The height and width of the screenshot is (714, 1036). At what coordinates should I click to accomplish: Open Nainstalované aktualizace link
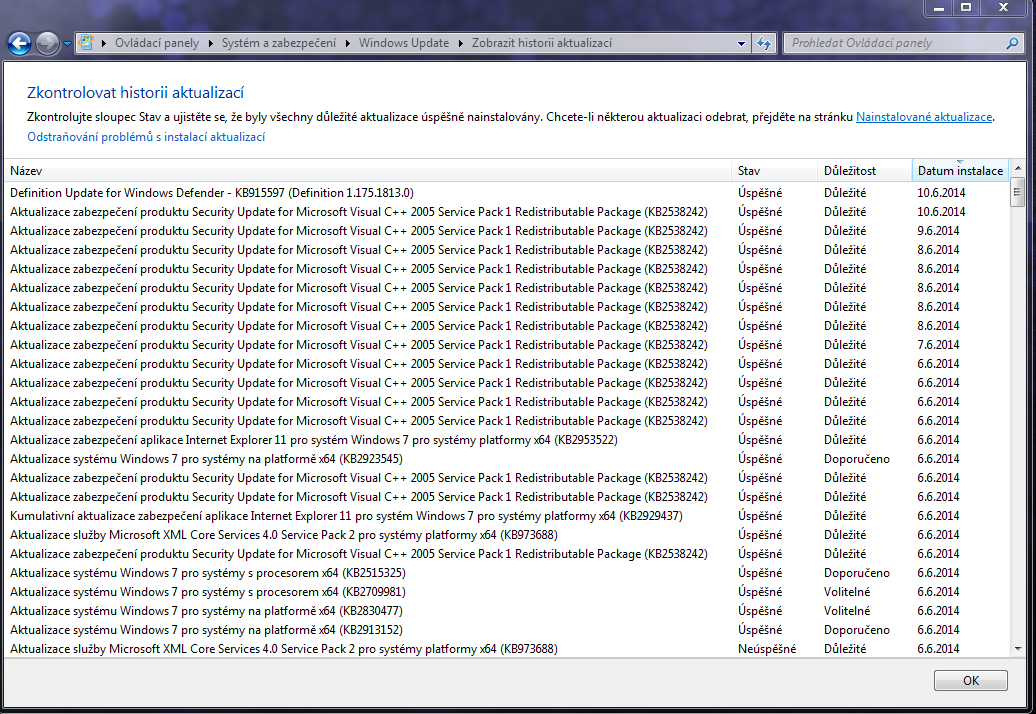(x=924, y=117)
